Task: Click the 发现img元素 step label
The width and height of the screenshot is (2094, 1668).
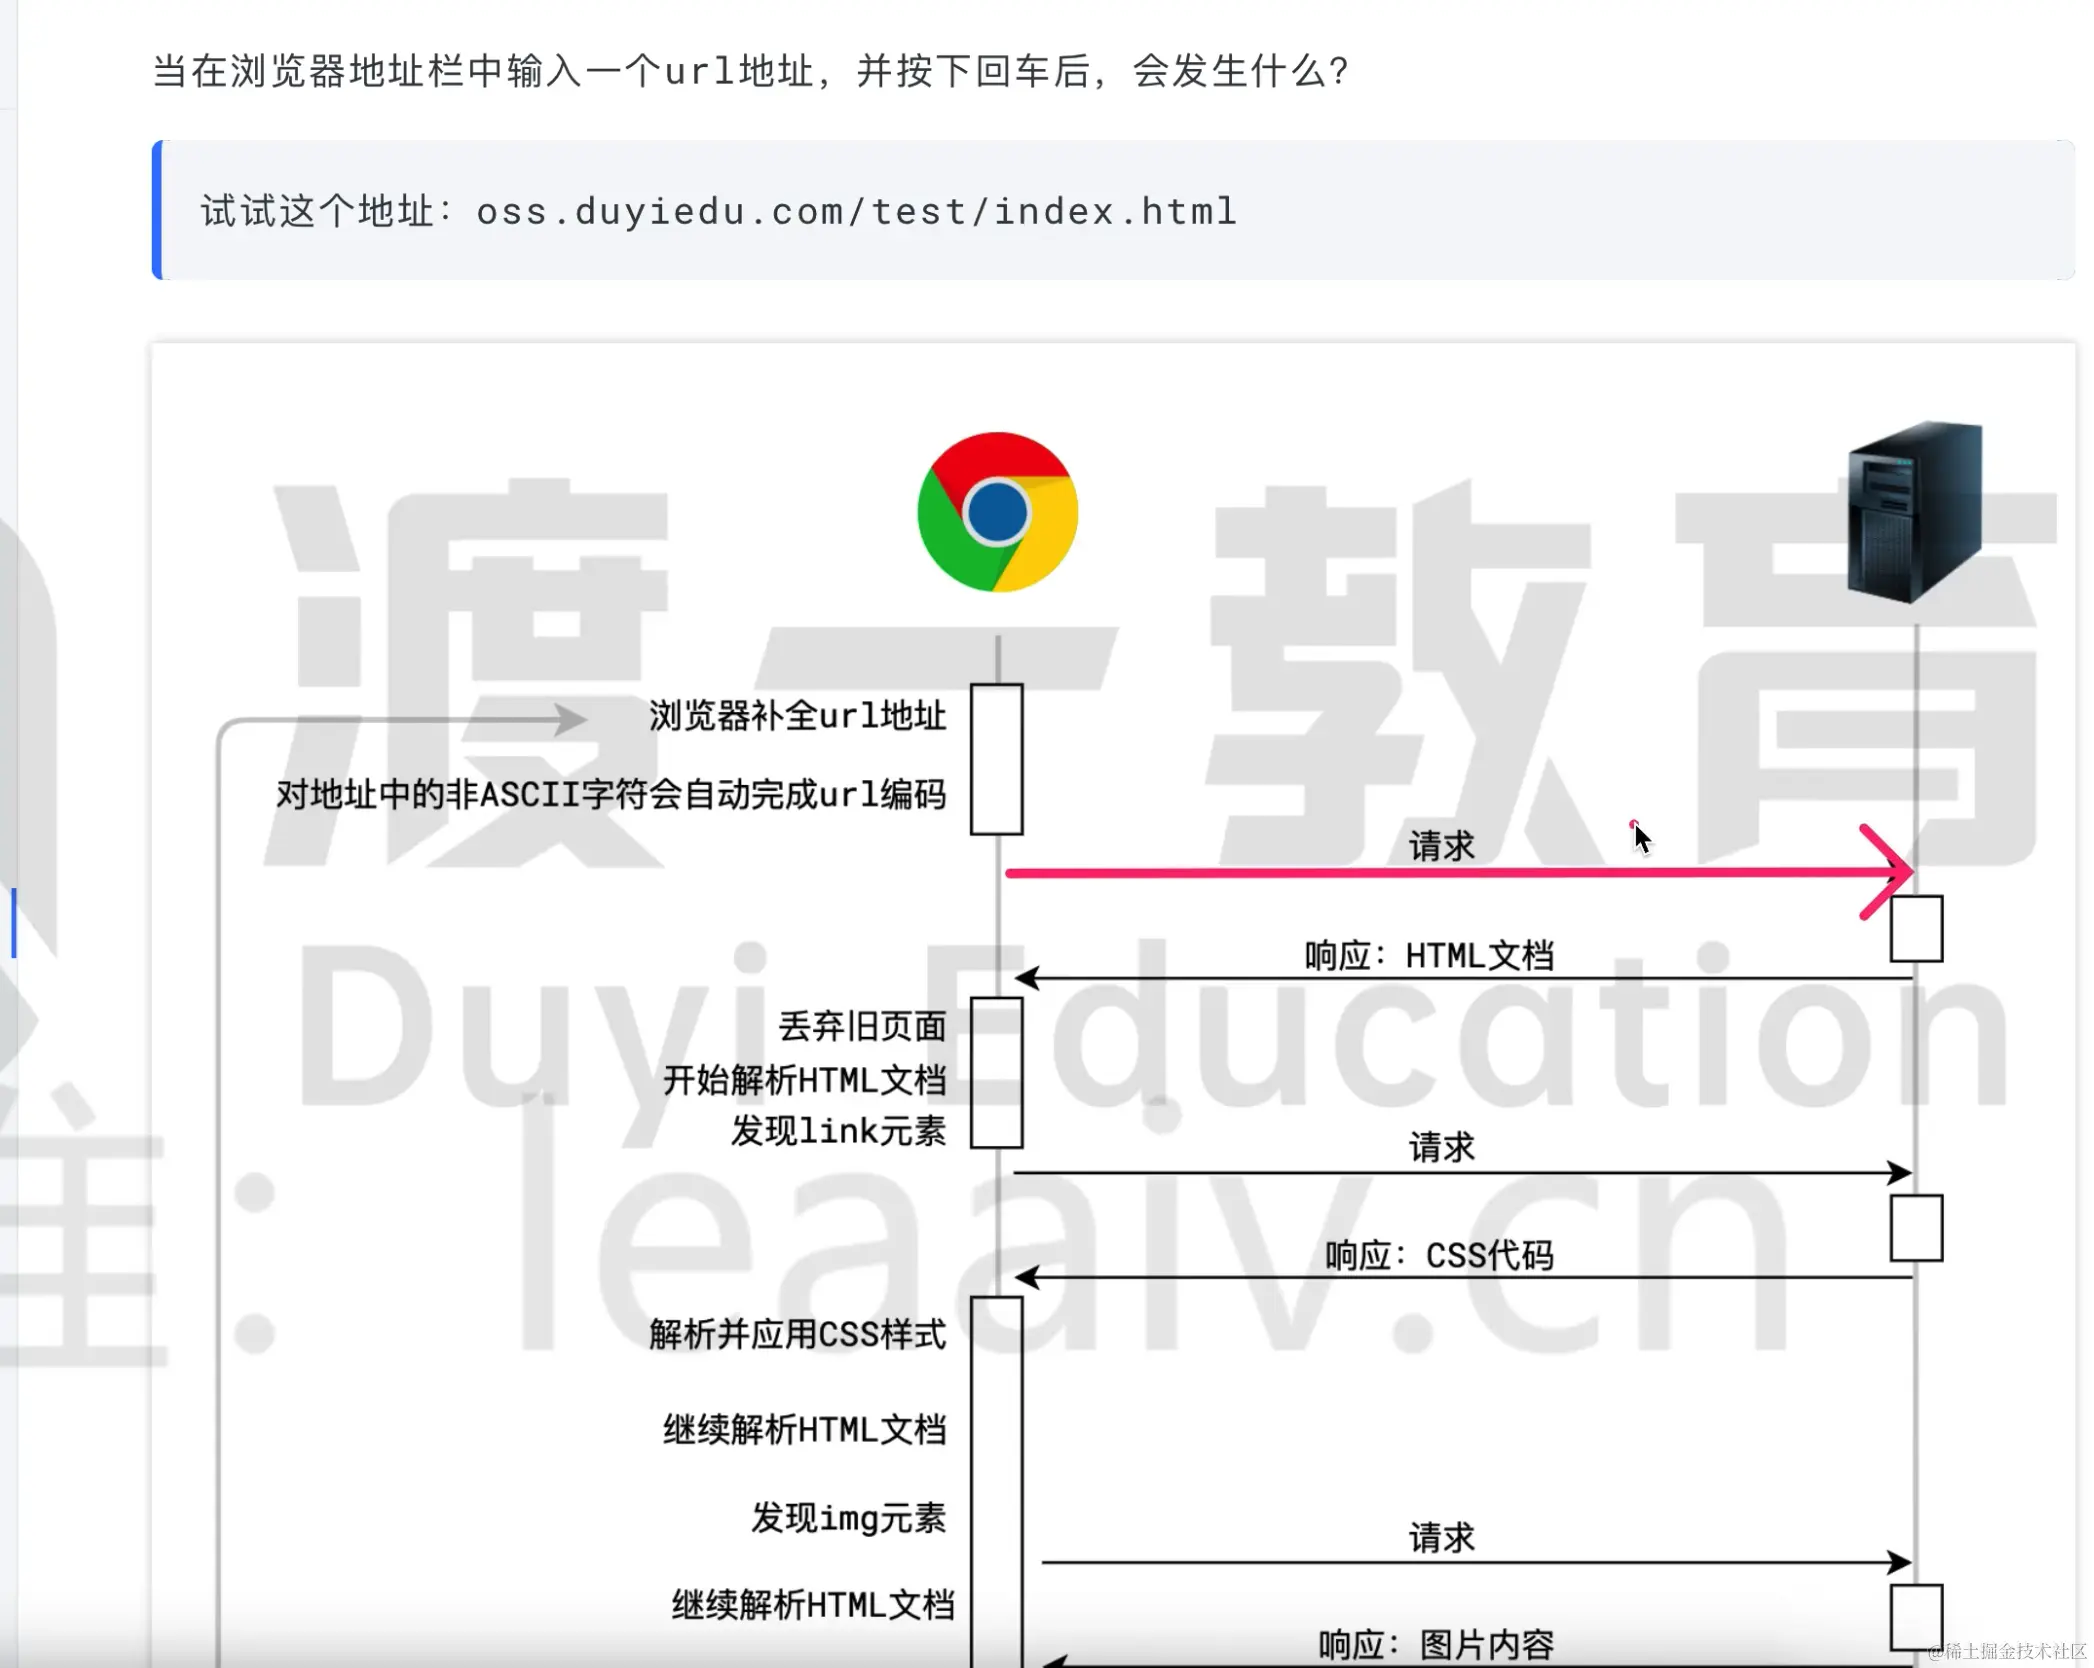Action: point(848,1518)
